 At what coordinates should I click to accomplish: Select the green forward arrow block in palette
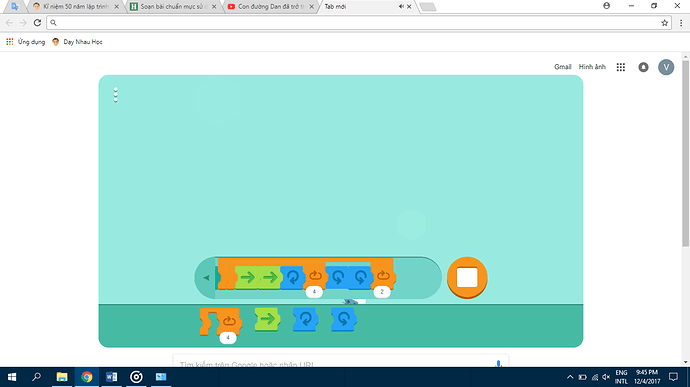click(267, 319)
